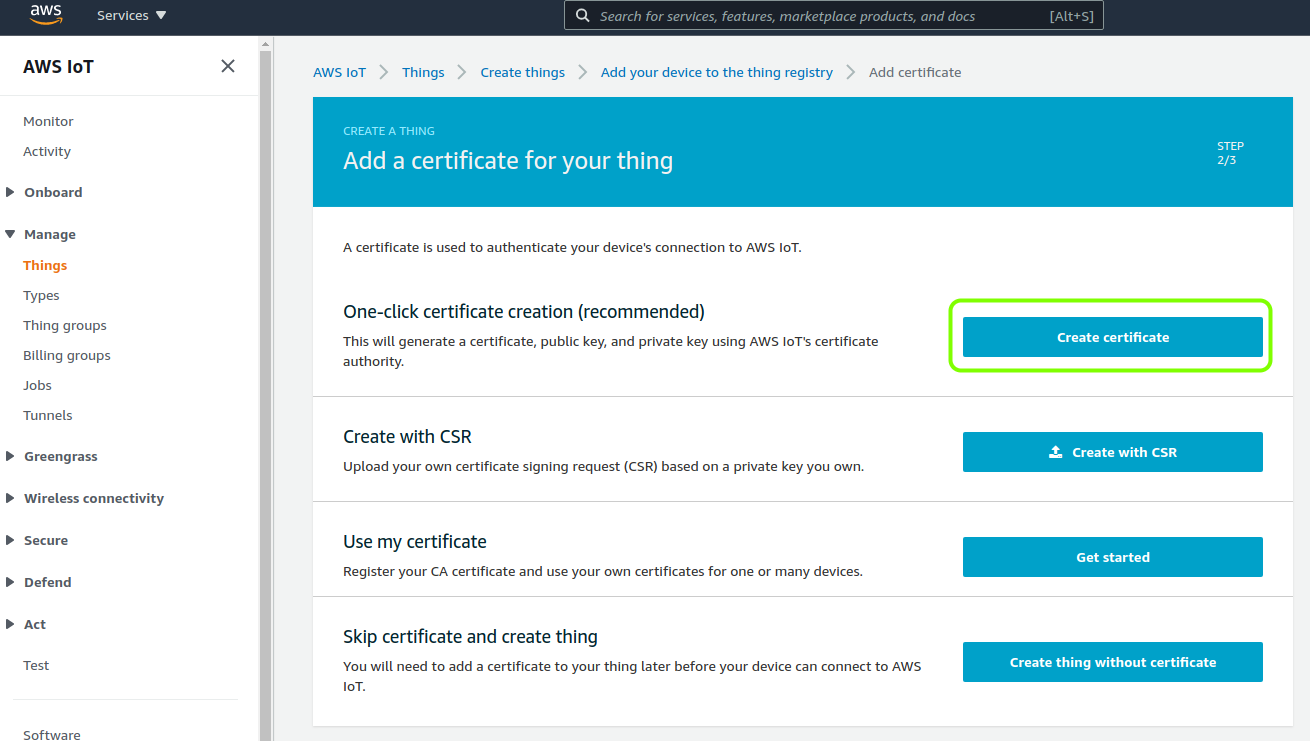Focus the AWS services search field
This screenshot has height=742, width=1311.
coord(834,16)
